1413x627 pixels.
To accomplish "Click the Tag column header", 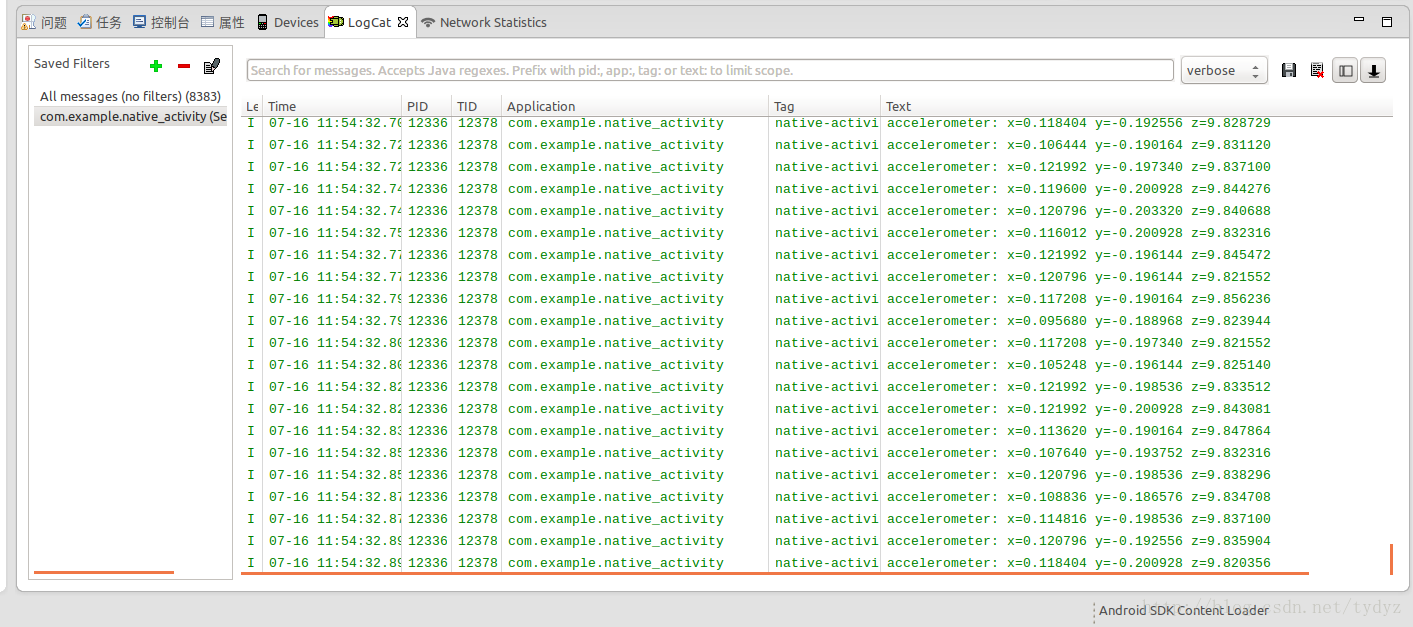I will tap(824, 106).
